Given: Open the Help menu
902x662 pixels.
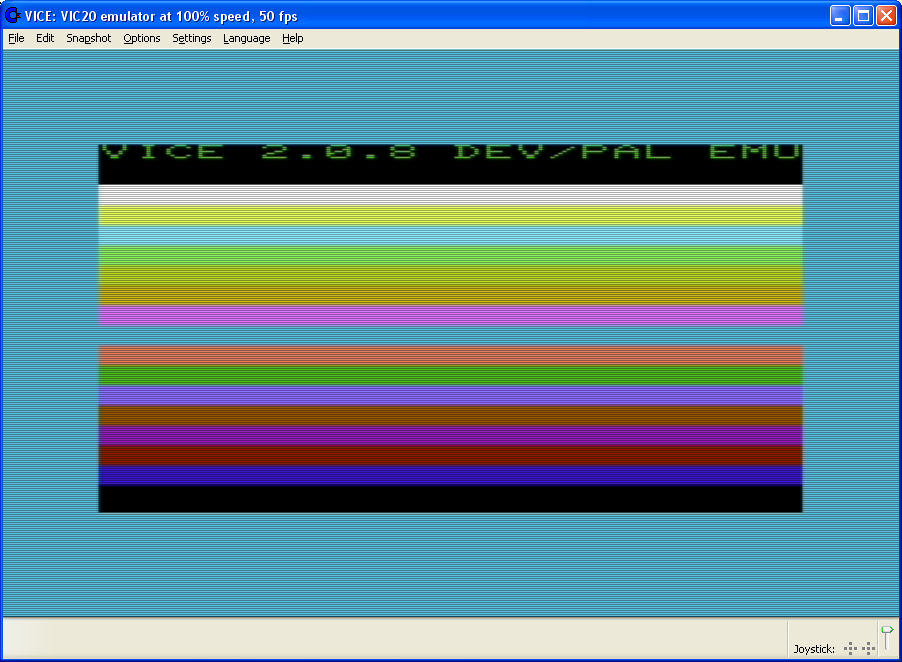Looking at the screenshot, I should click(x=292, y=39).
